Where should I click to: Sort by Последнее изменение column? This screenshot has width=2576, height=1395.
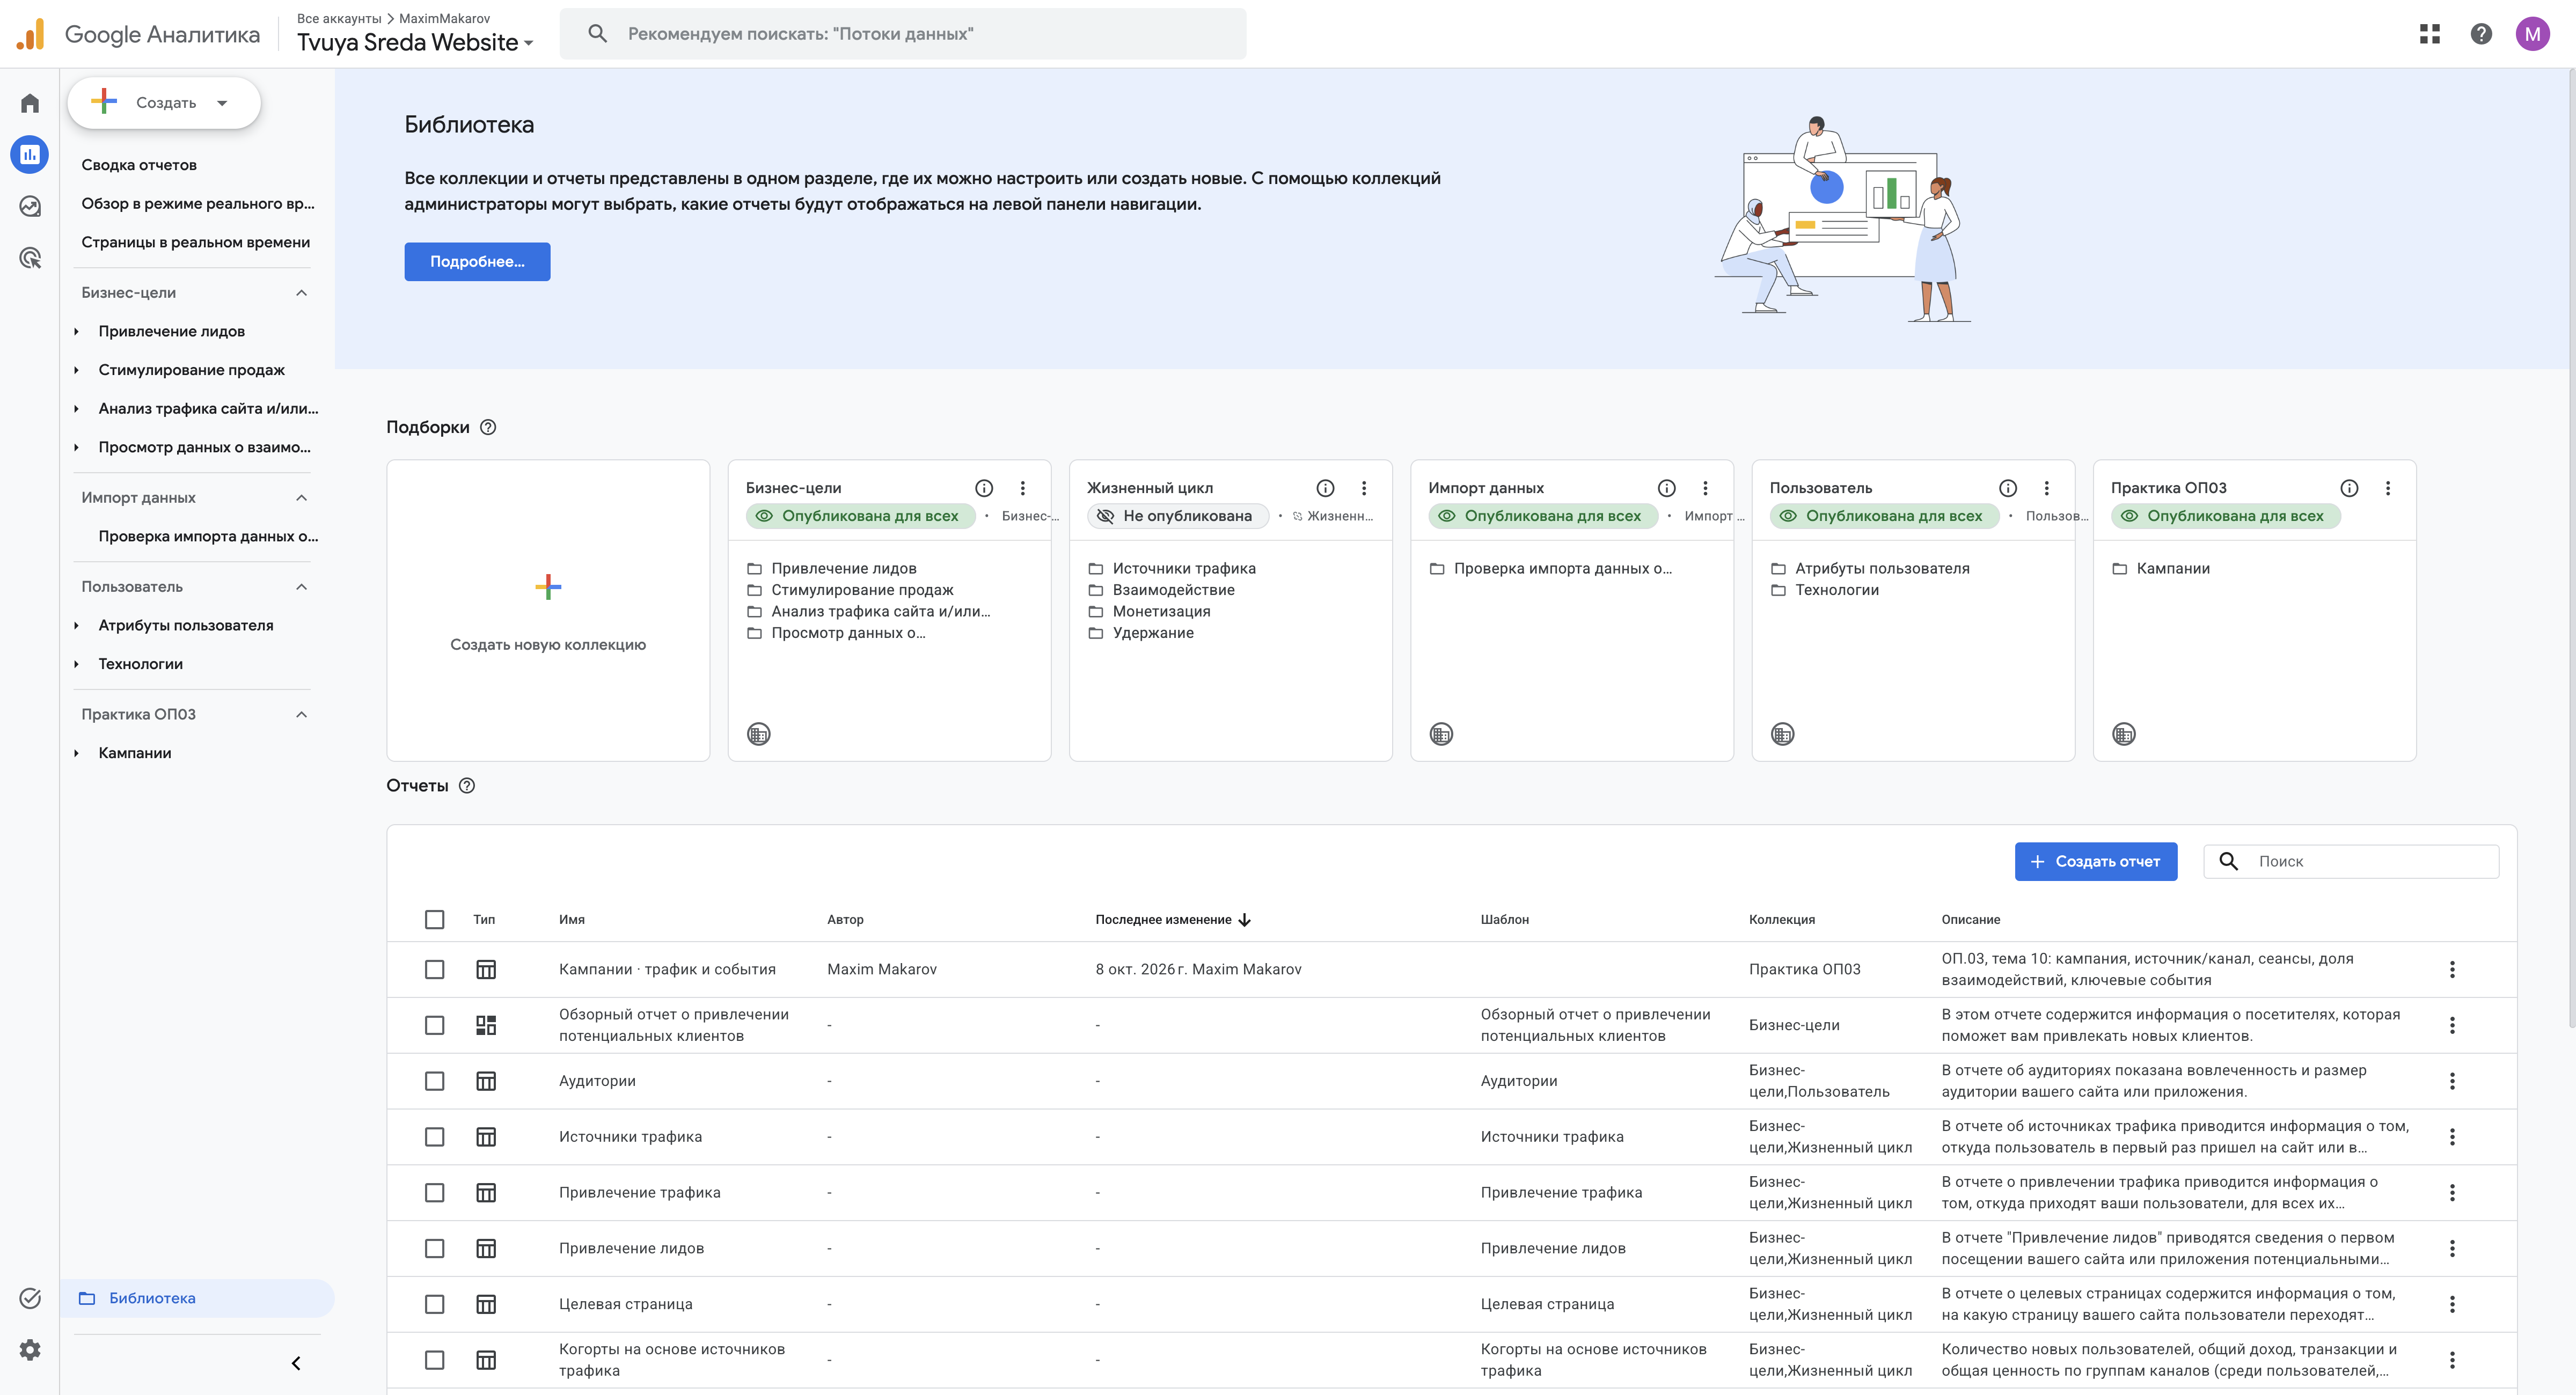point(1173,919)
